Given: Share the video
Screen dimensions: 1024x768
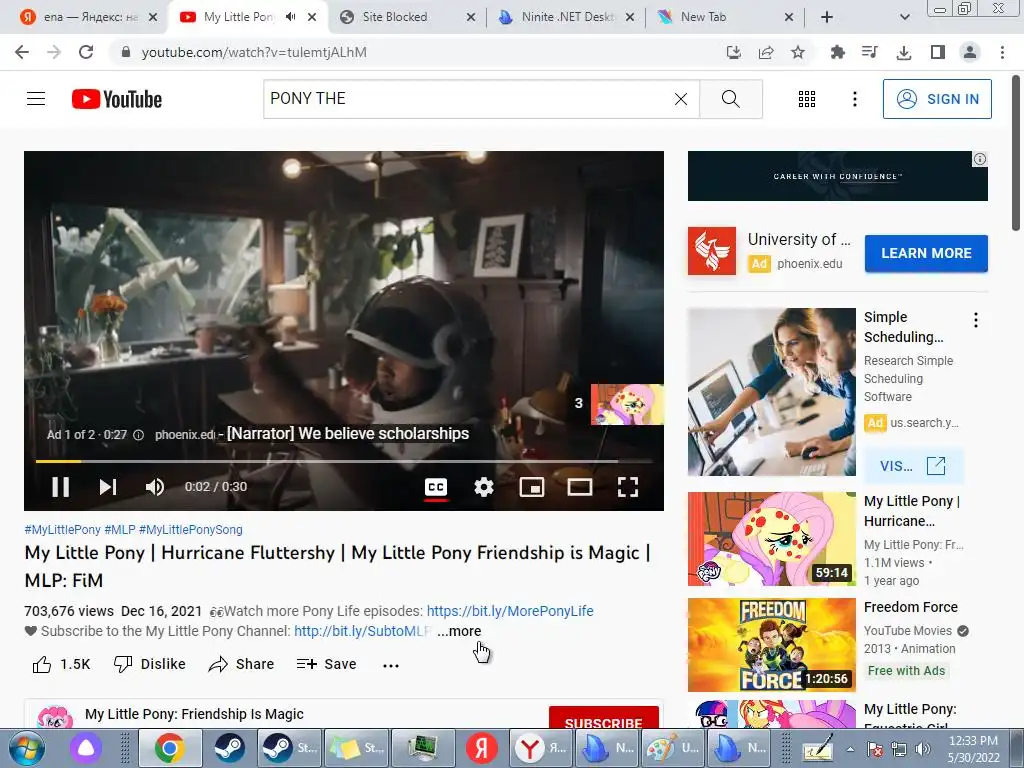Looking at the screenshot, I should [241, 664].
